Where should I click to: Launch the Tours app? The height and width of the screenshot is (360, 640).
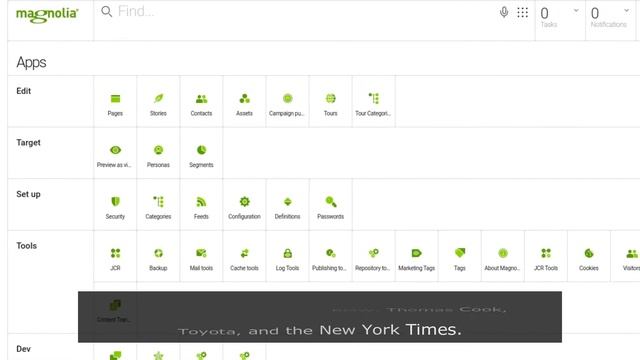point(331,102)
